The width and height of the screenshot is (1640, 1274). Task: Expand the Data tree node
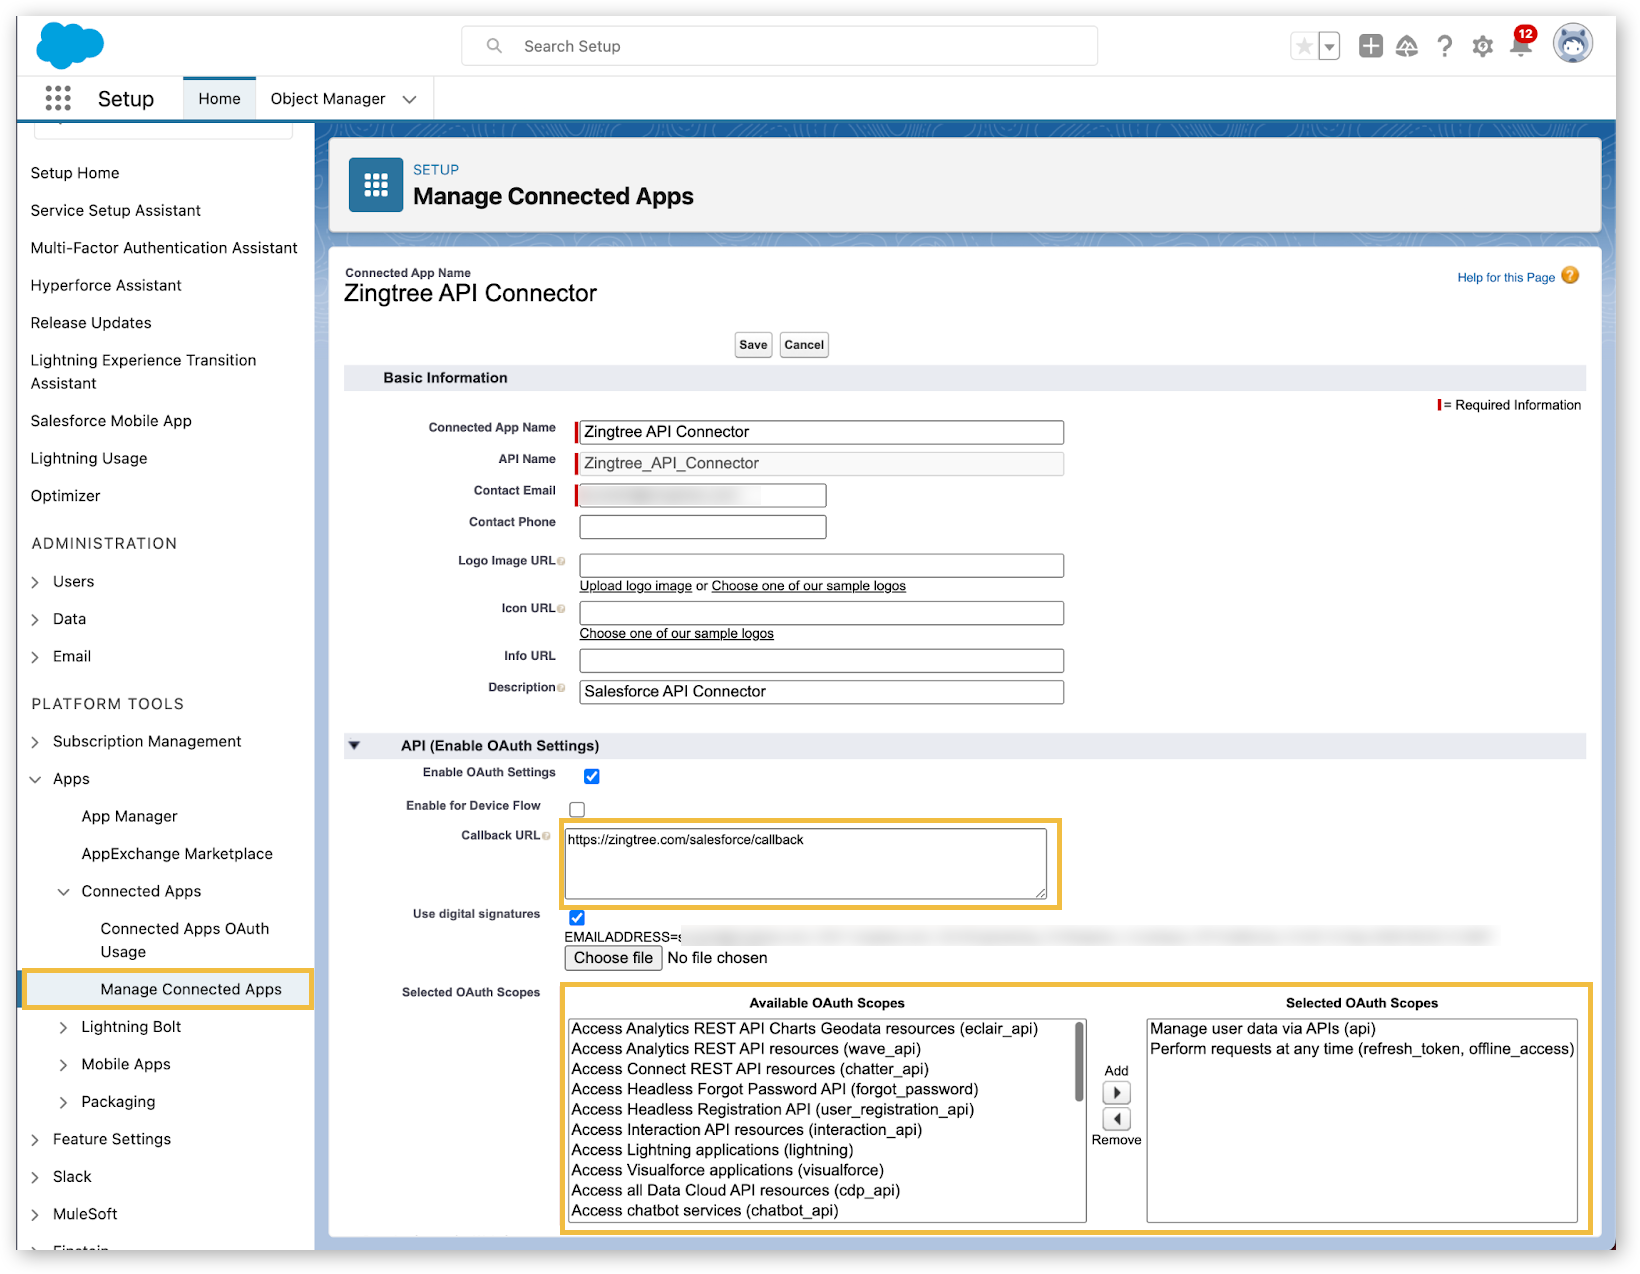[35, 620]
